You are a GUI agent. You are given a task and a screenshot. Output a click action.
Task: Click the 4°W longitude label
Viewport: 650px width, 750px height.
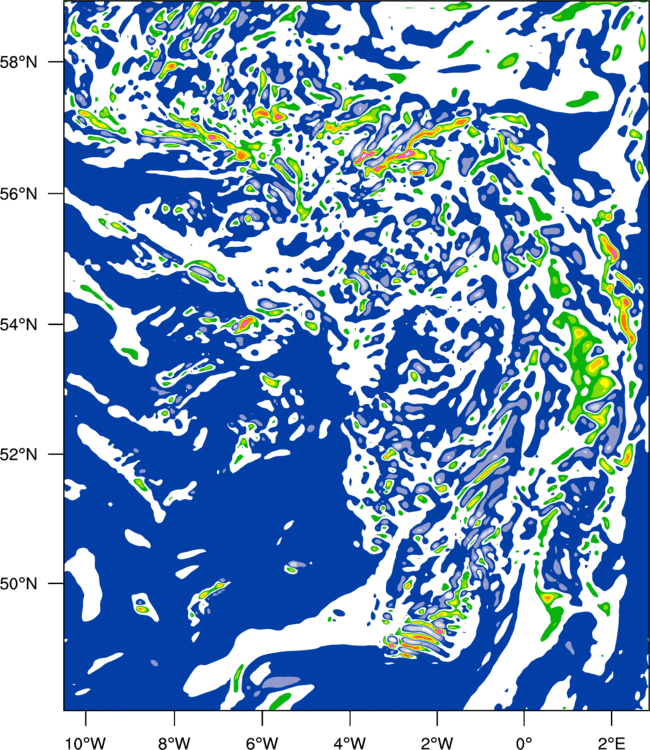click(350, 743)
